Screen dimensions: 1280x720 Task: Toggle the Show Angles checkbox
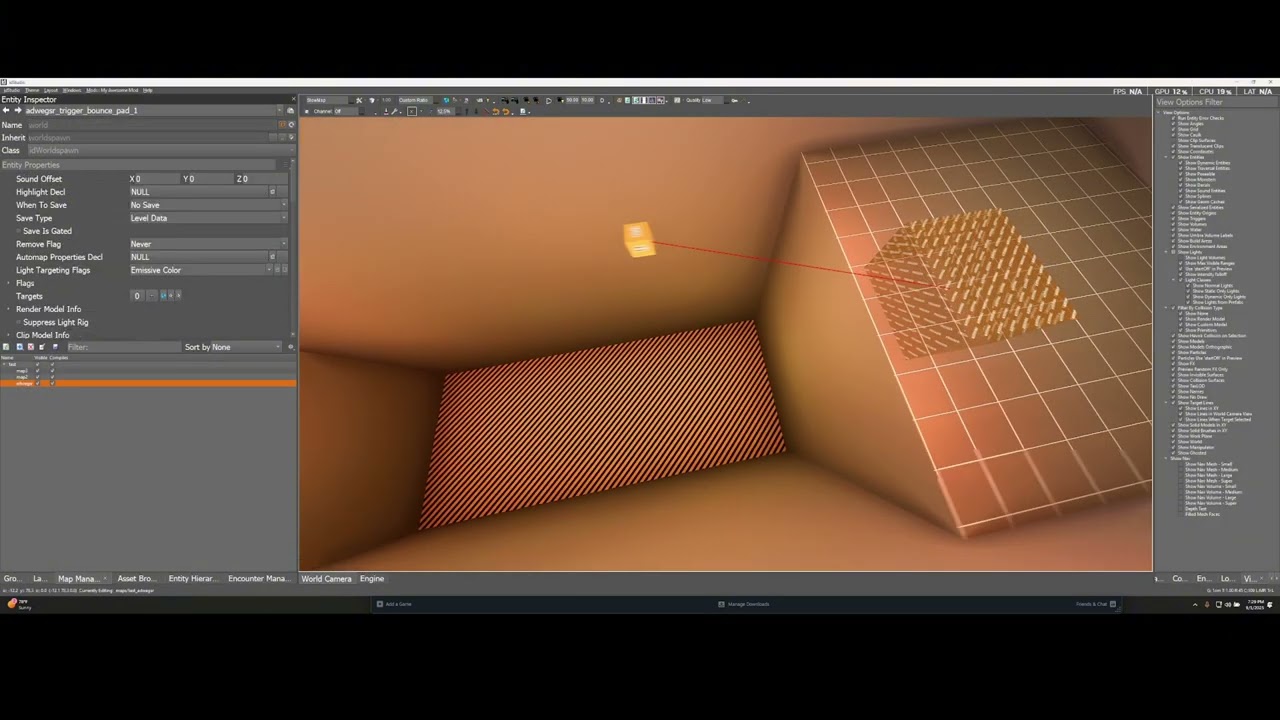1173,124
